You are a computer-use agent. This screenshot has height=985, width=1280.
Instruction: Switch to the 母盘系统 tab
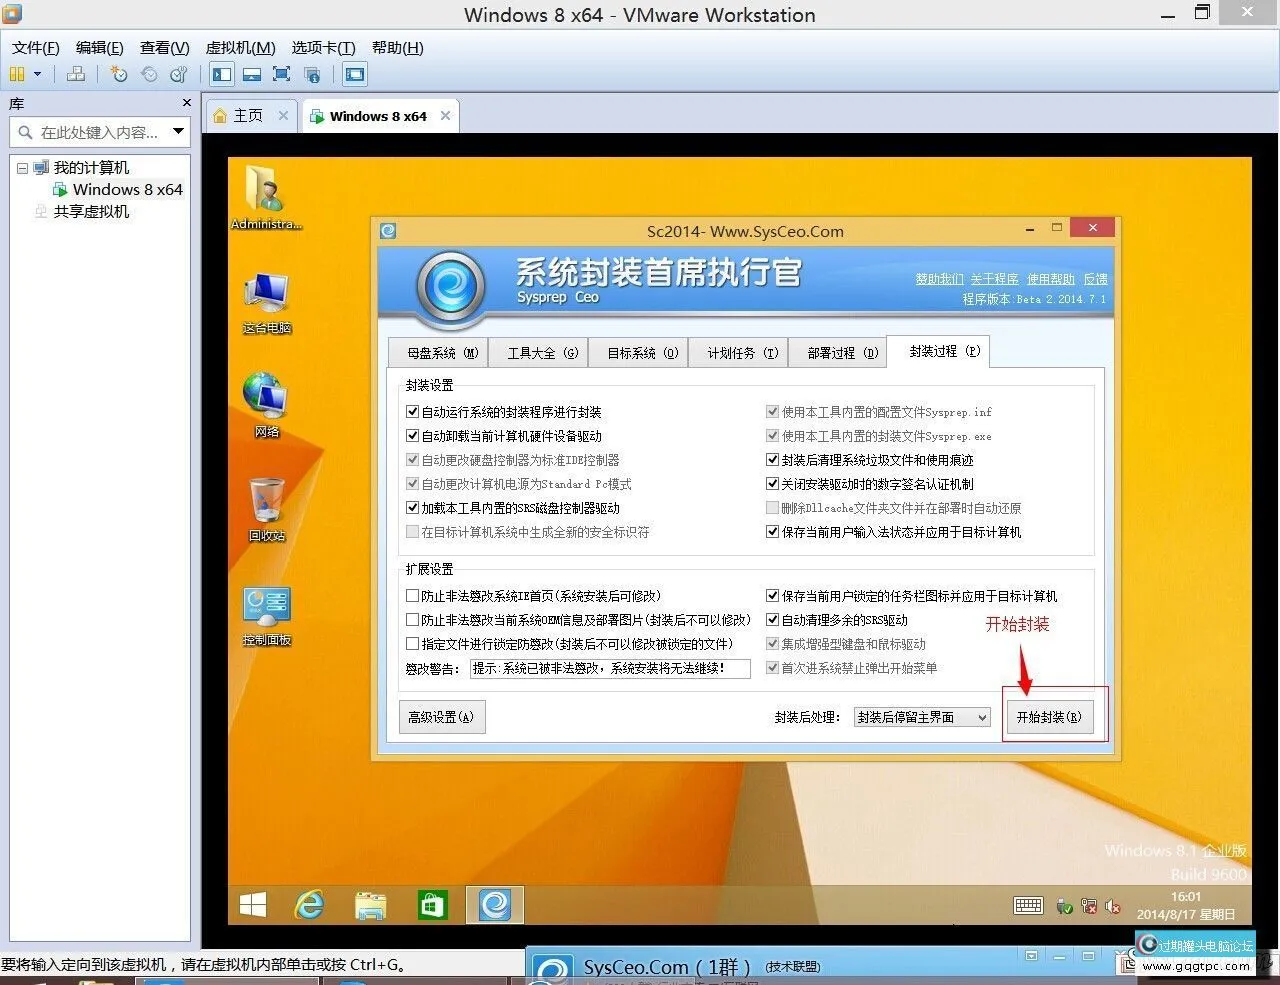(x=438, y=352)
